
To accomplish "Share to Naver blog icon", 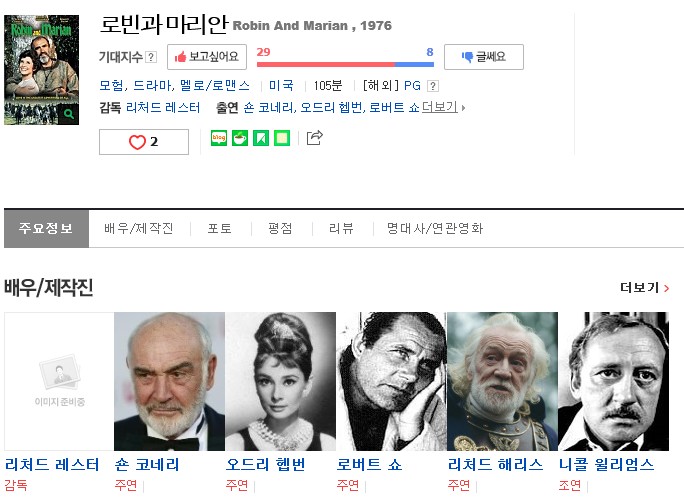I will pyautogui.click(x=219, y=138).
